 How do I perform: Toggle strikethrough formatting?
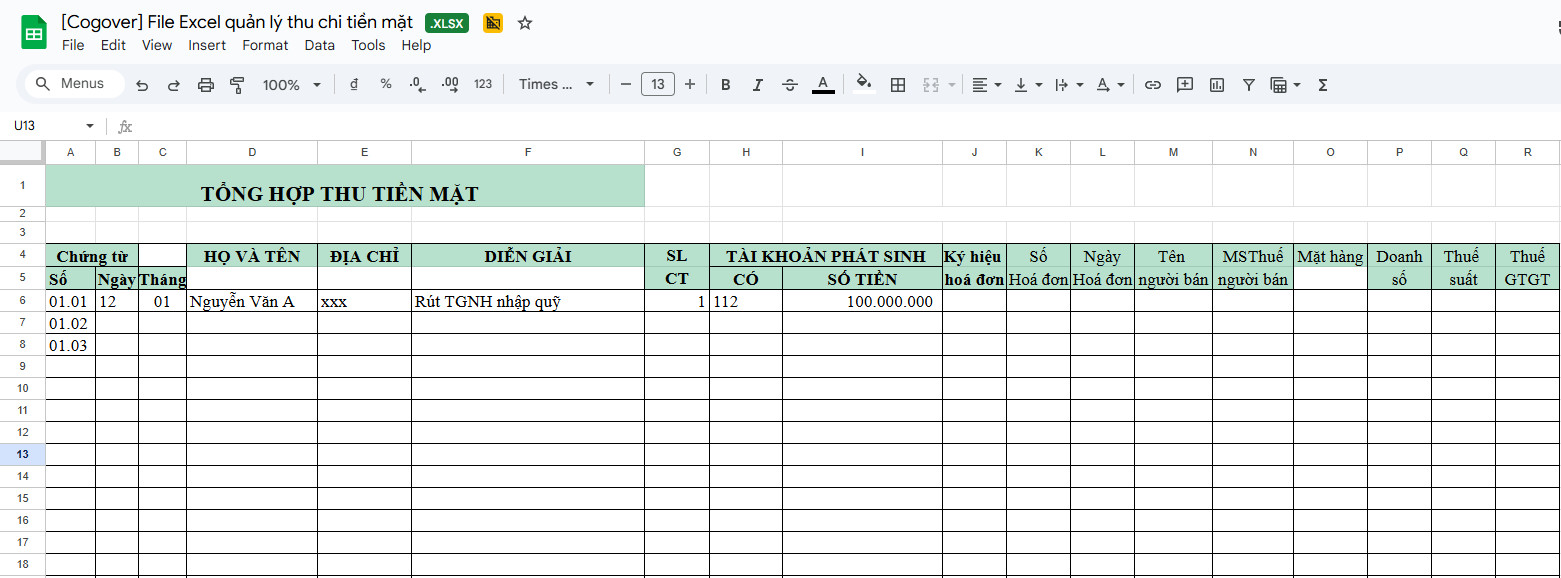pos(790,85)
